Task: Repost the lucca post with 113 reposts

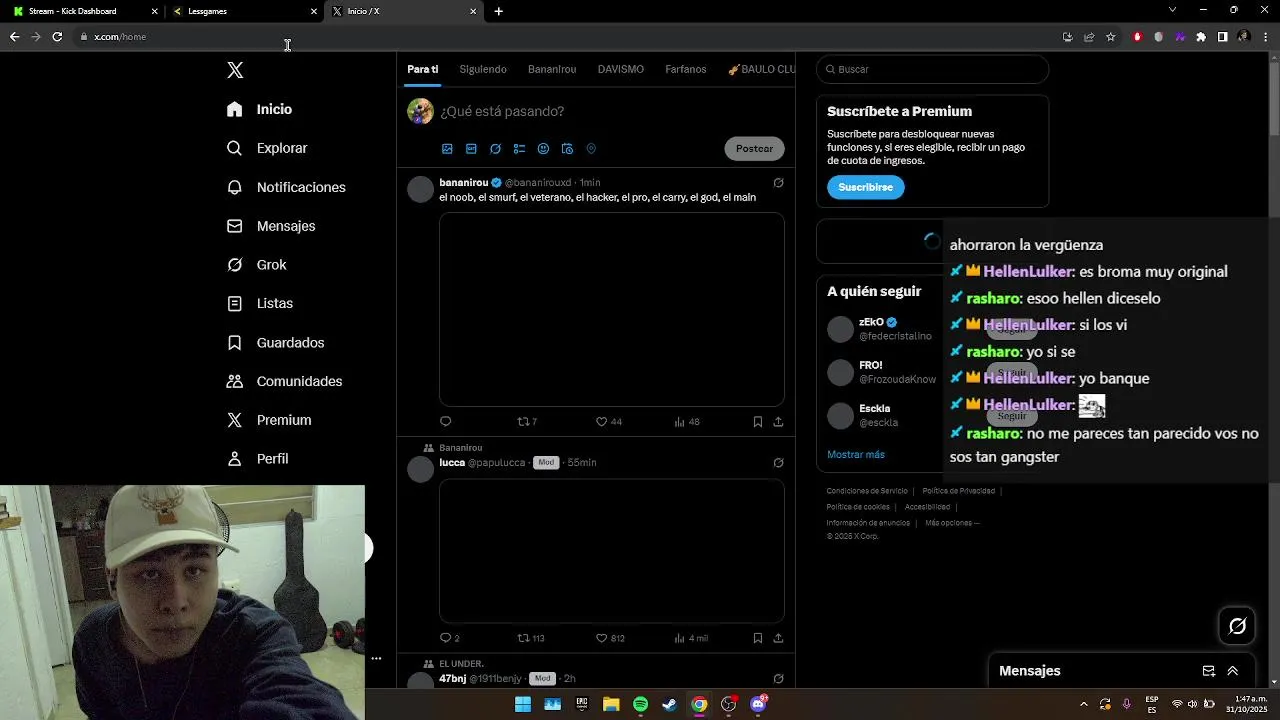Action: 531,638
